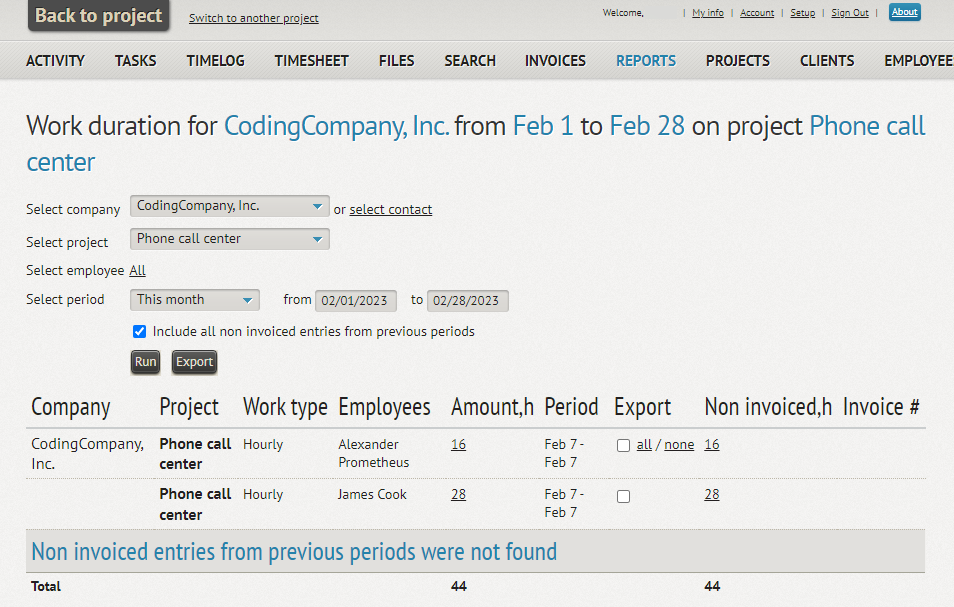The height and width of the screenshot is (607, 954).
Task: Click the All employee link
Action: tap(137, 271)
